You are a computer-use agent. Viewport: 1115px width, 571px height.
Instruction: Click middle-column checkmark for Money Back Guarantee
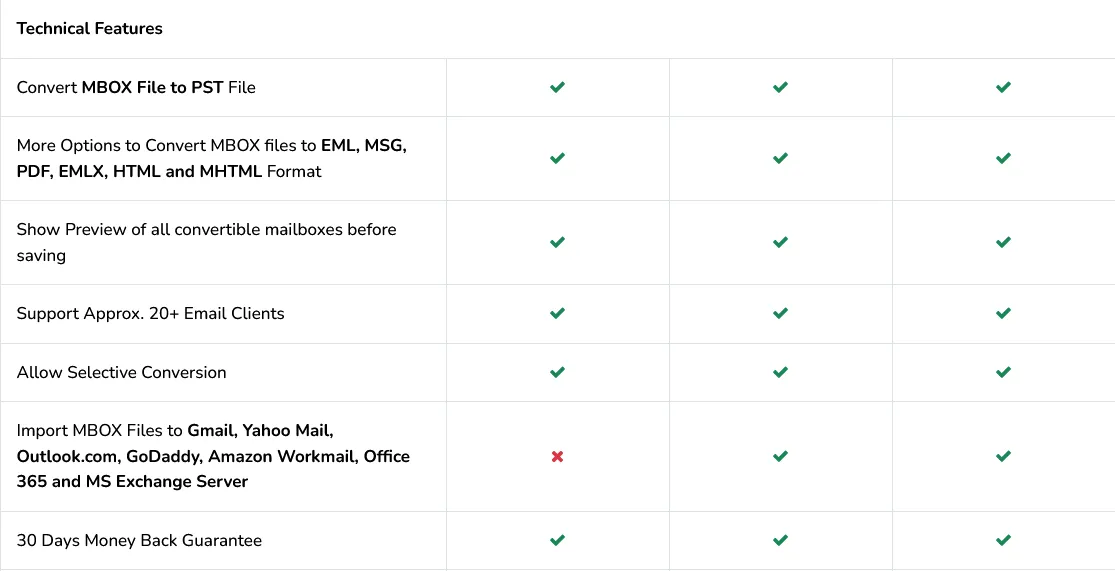pyautogui.click(x=780, y=540)
